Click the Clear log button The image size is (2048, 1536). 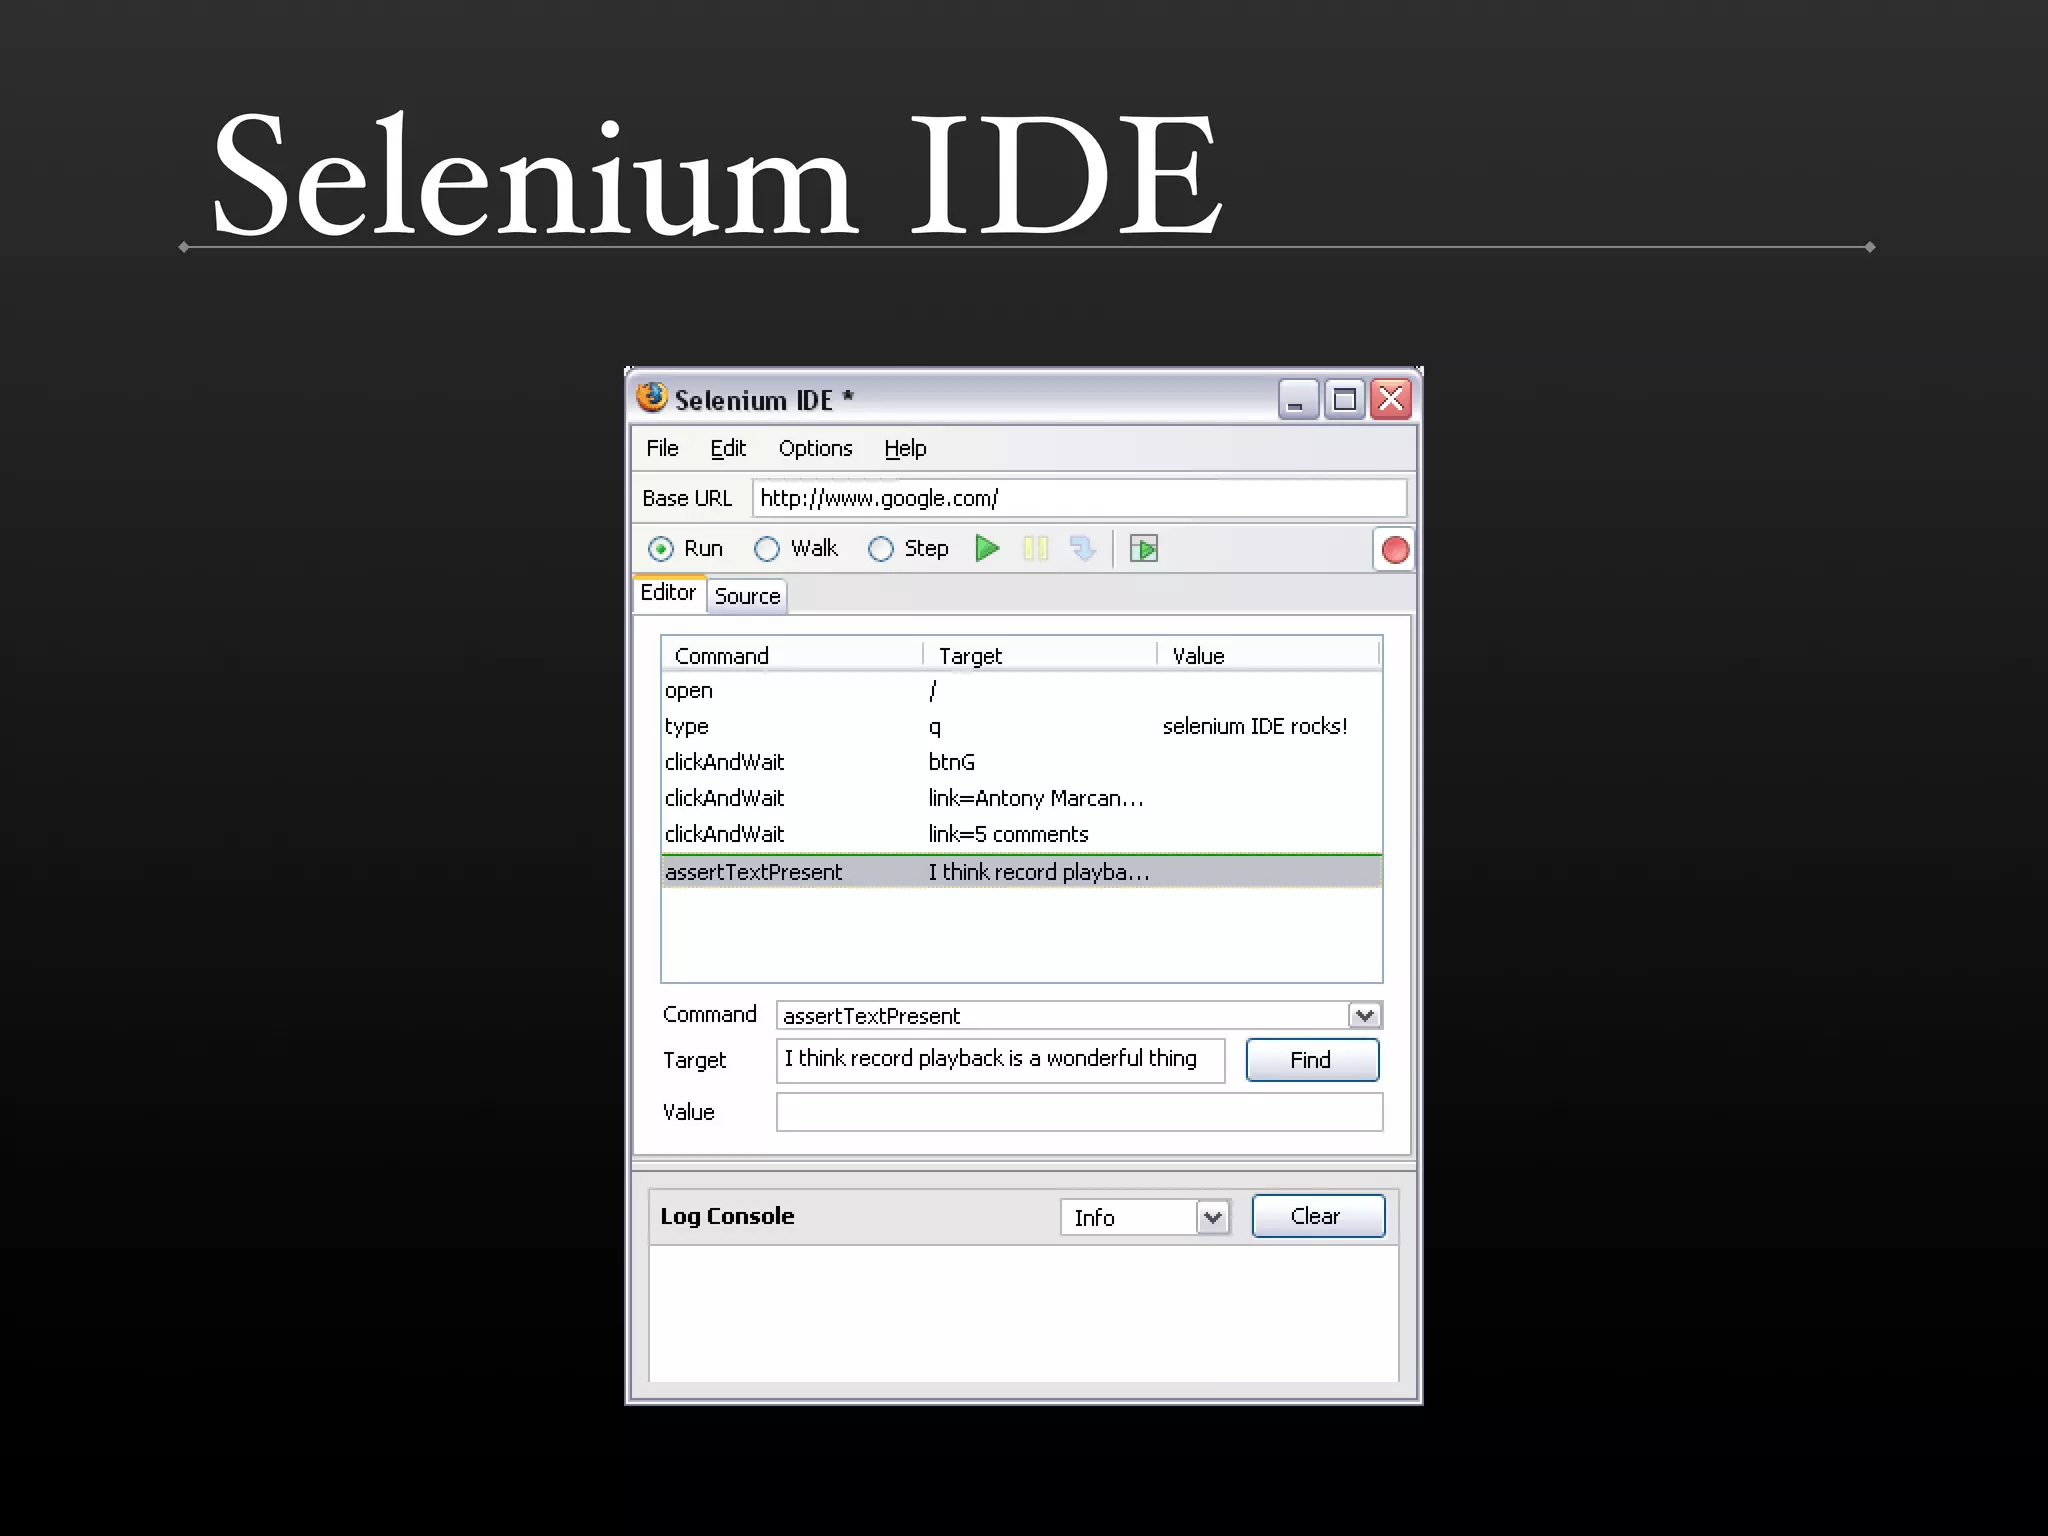pos(1318,1216)
